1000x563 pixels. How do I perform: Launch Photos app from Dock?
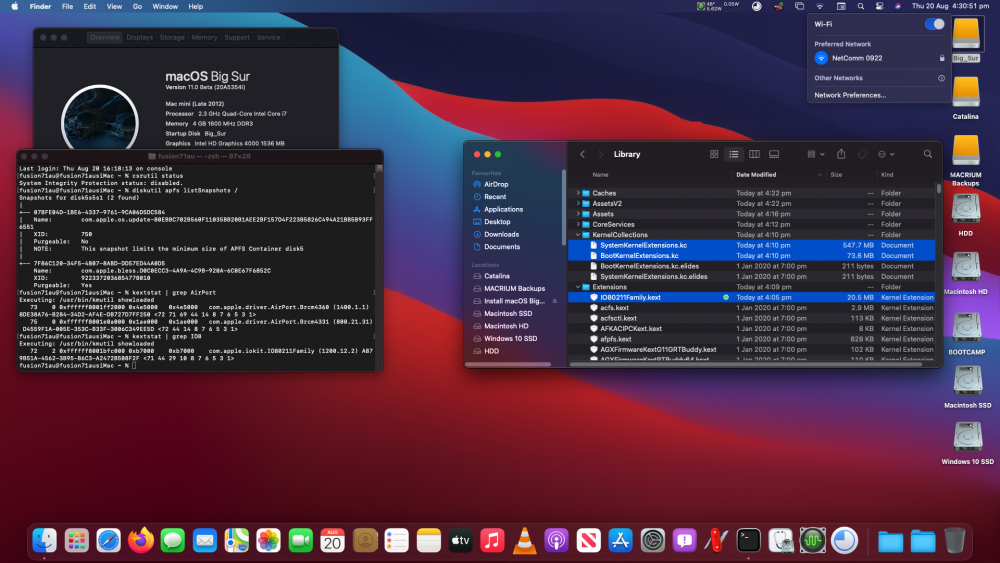[268, 541]
